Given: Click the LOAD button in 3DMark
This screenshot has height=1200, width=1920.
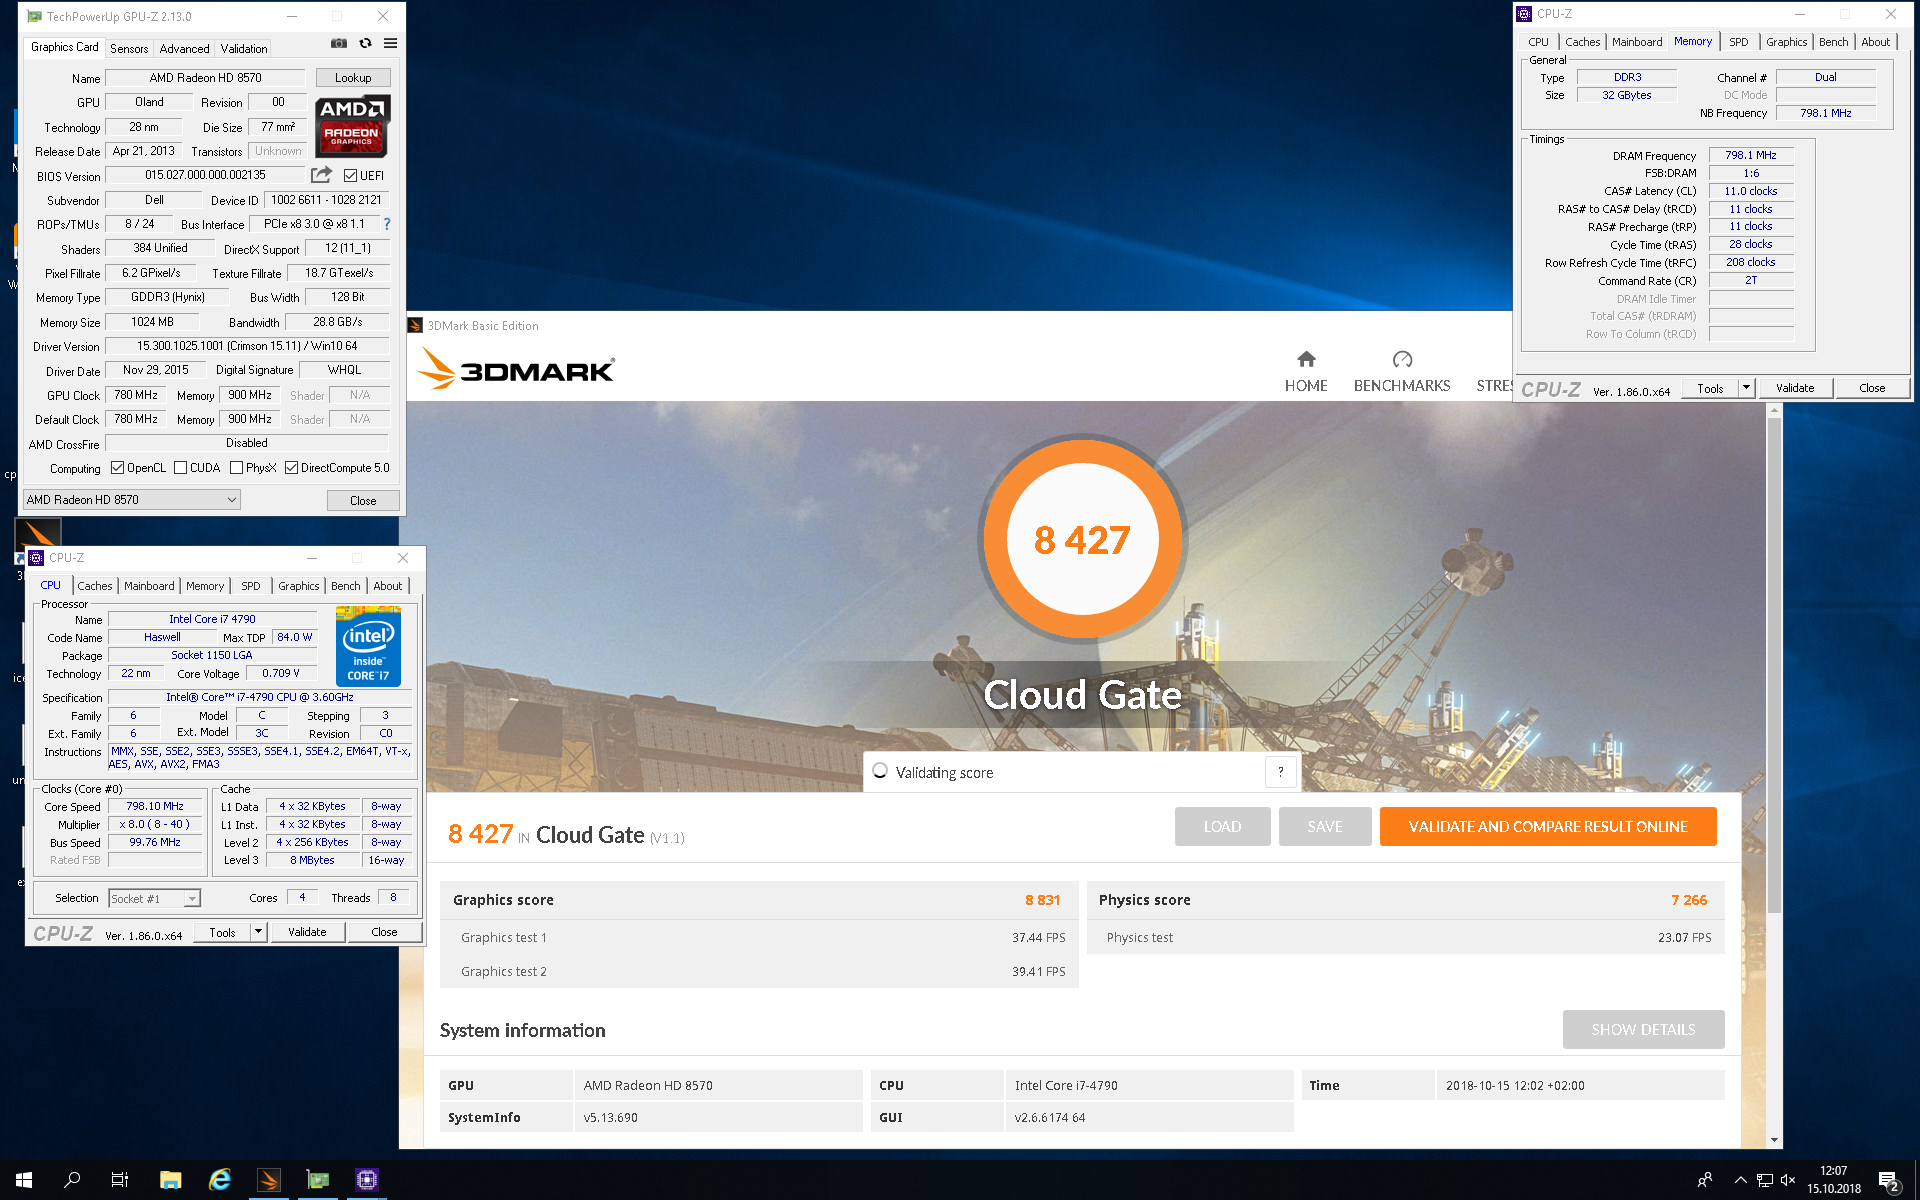Looking at the screenshot, I should 1222,827.
